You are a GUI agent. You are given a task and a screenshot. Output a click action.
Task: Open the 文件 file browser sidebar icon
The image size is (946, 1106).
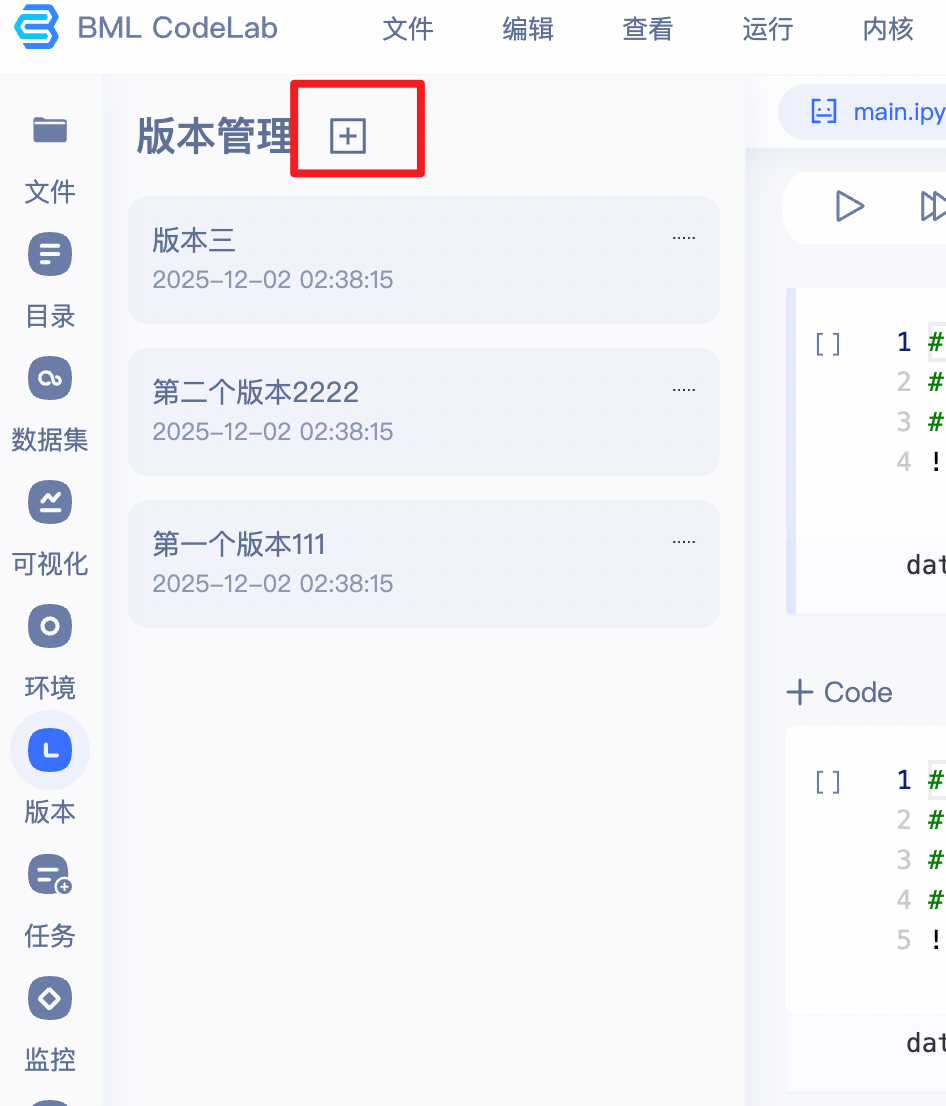click(x=49, y=130)
